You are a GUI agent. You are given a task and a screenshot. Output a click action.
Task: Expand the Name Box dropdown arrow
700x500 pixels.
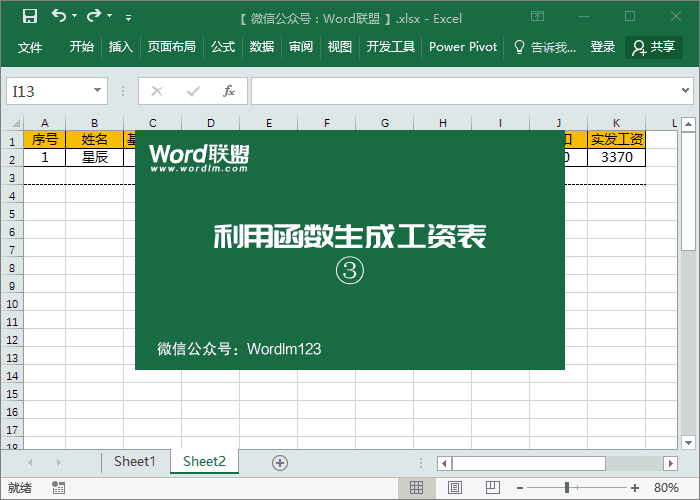[97, 91]
